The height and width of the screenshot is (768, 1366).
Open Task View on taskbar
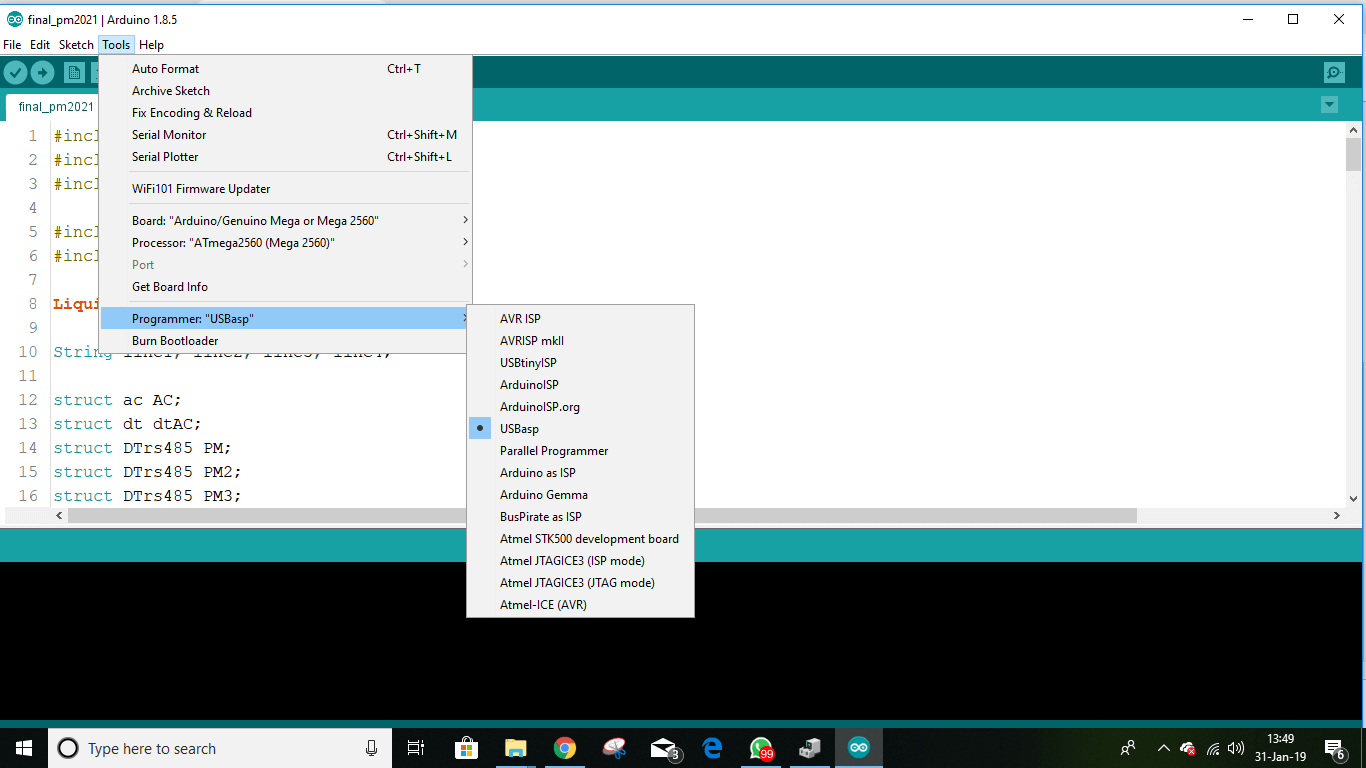(416, 748)
